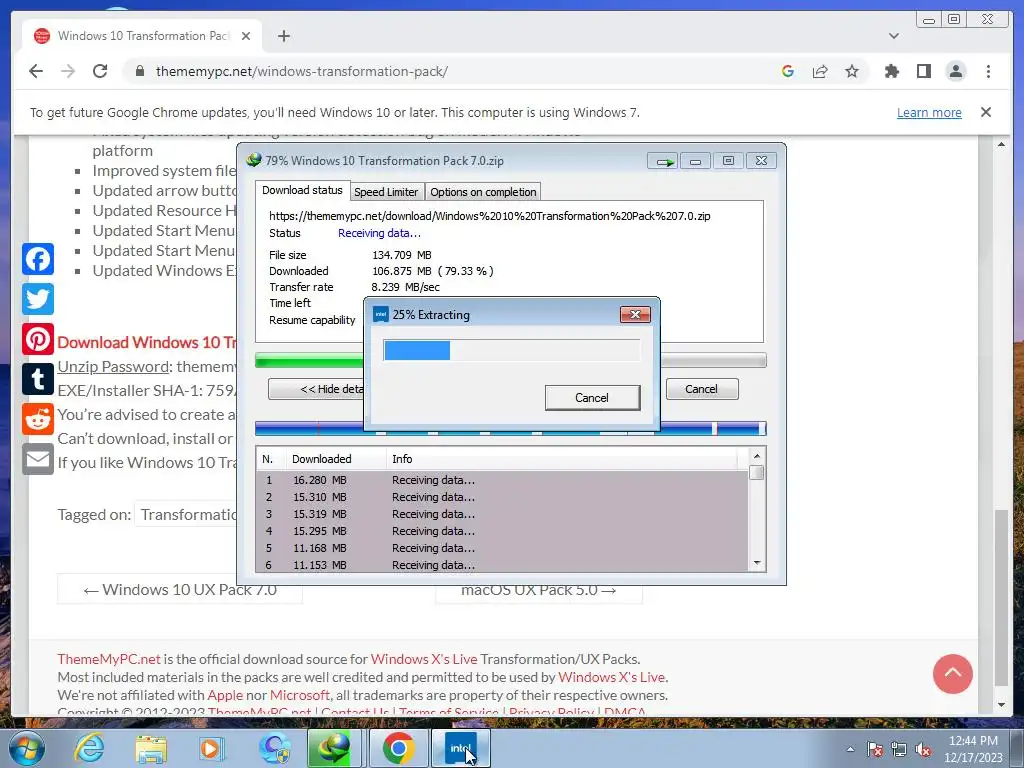1024x768 pixels.
Task: Open Chrome profile avatar
Action: coord(955,71)
